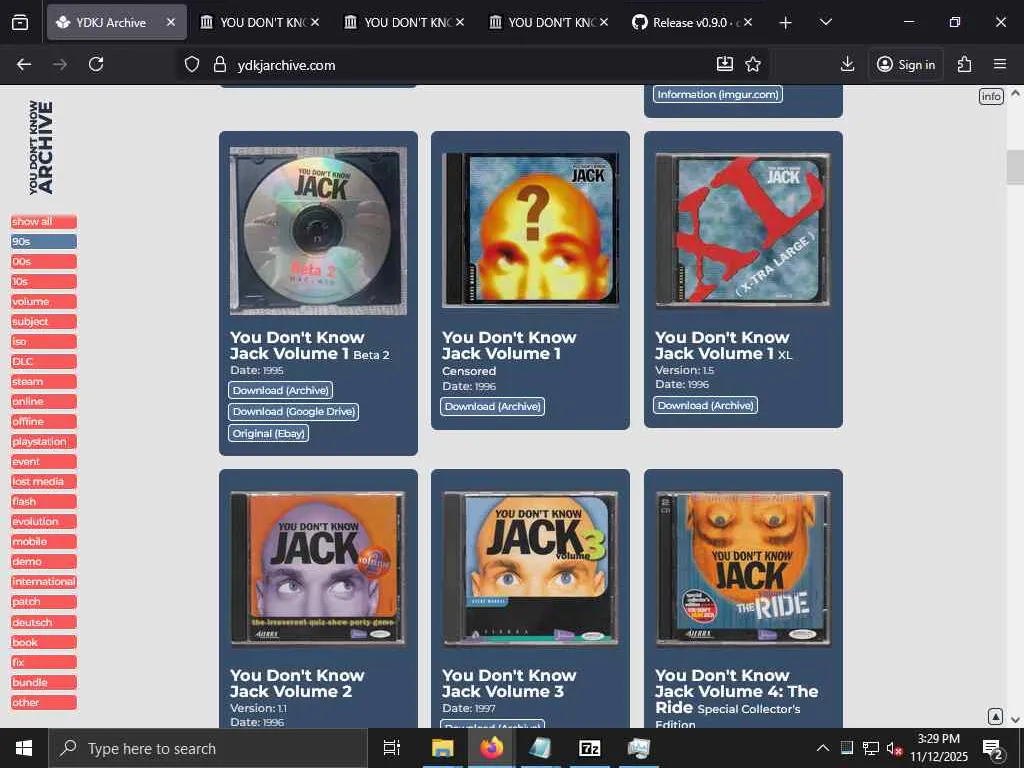Viewport: 1024px width, 768px height.
Task: Click the scroll-to-top arrow icon on page
Action: pos(995,716)
